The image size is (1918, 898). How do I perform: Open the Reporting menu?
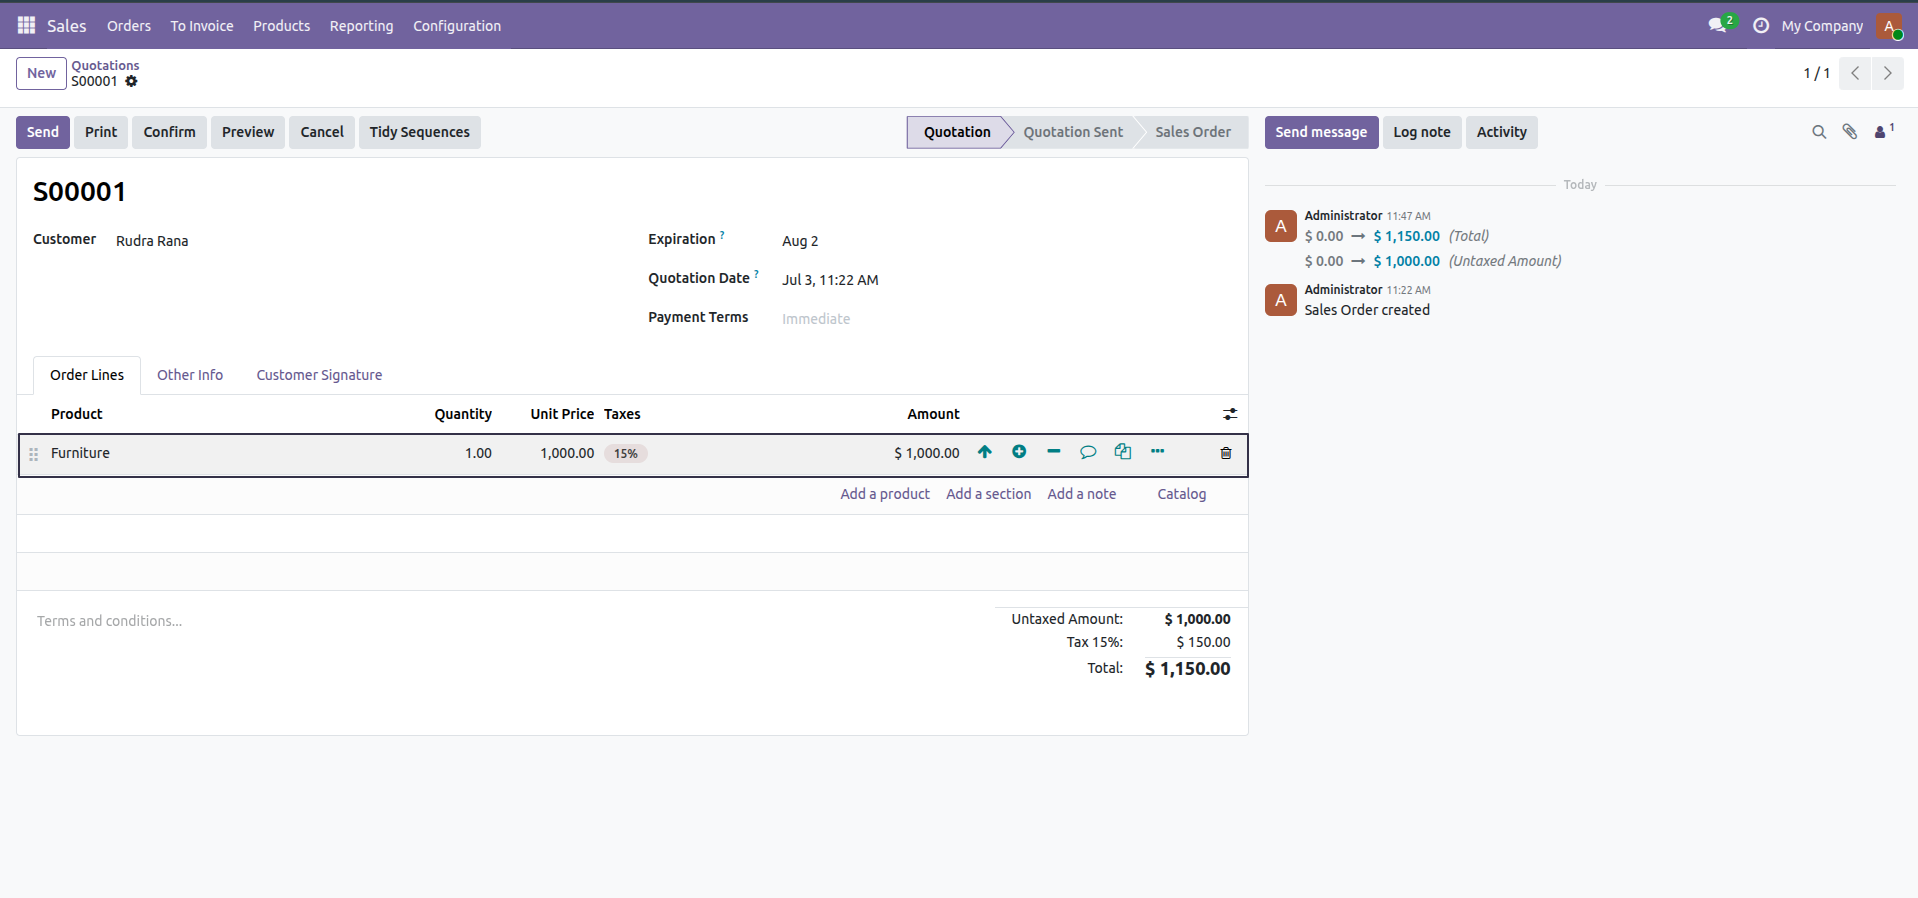tap(361, 26)
